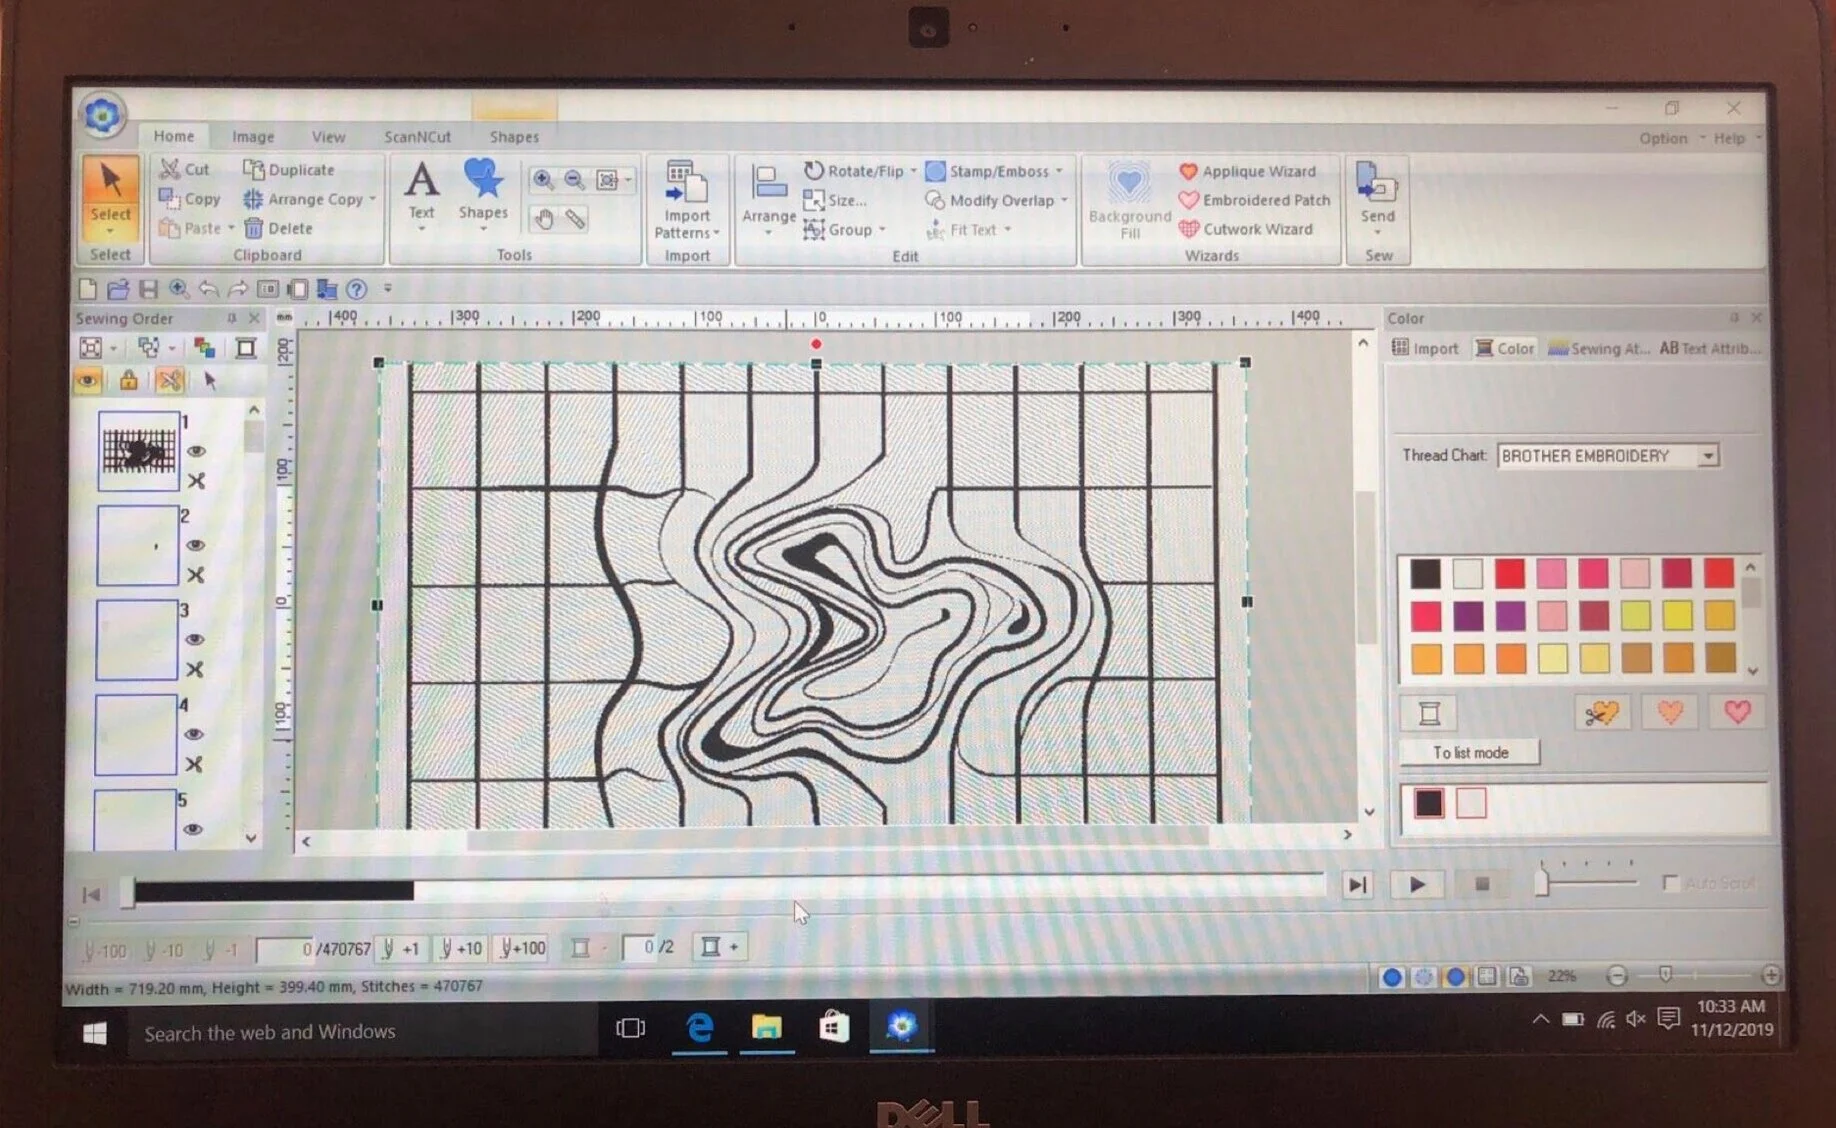Expand the Stamp/Emboss dropdown

pos(1059,171)
